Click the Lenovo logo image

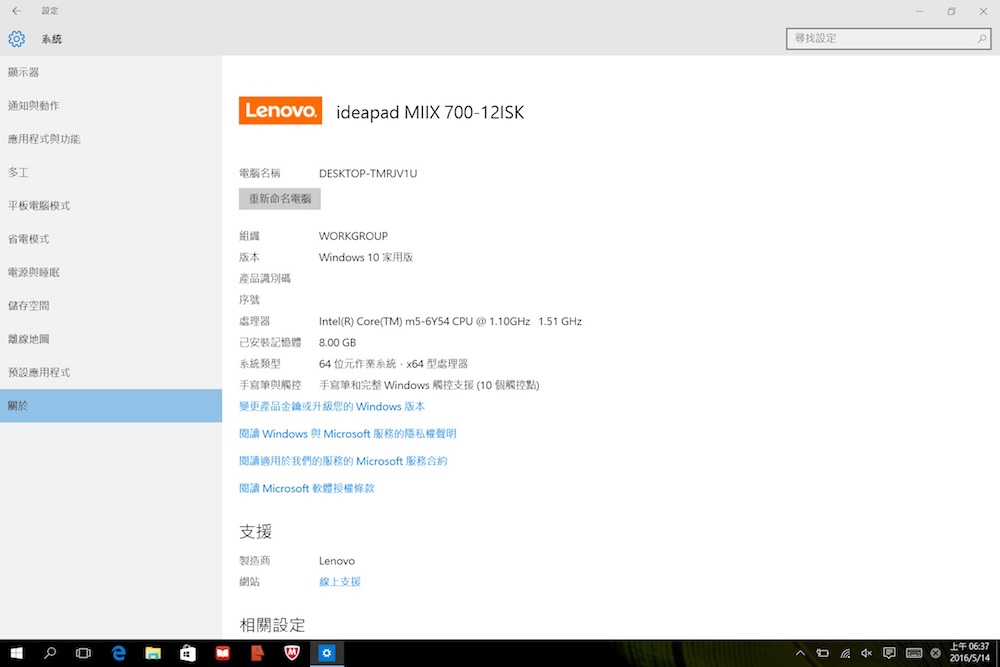pyautogui.click(x=281, y=110)
